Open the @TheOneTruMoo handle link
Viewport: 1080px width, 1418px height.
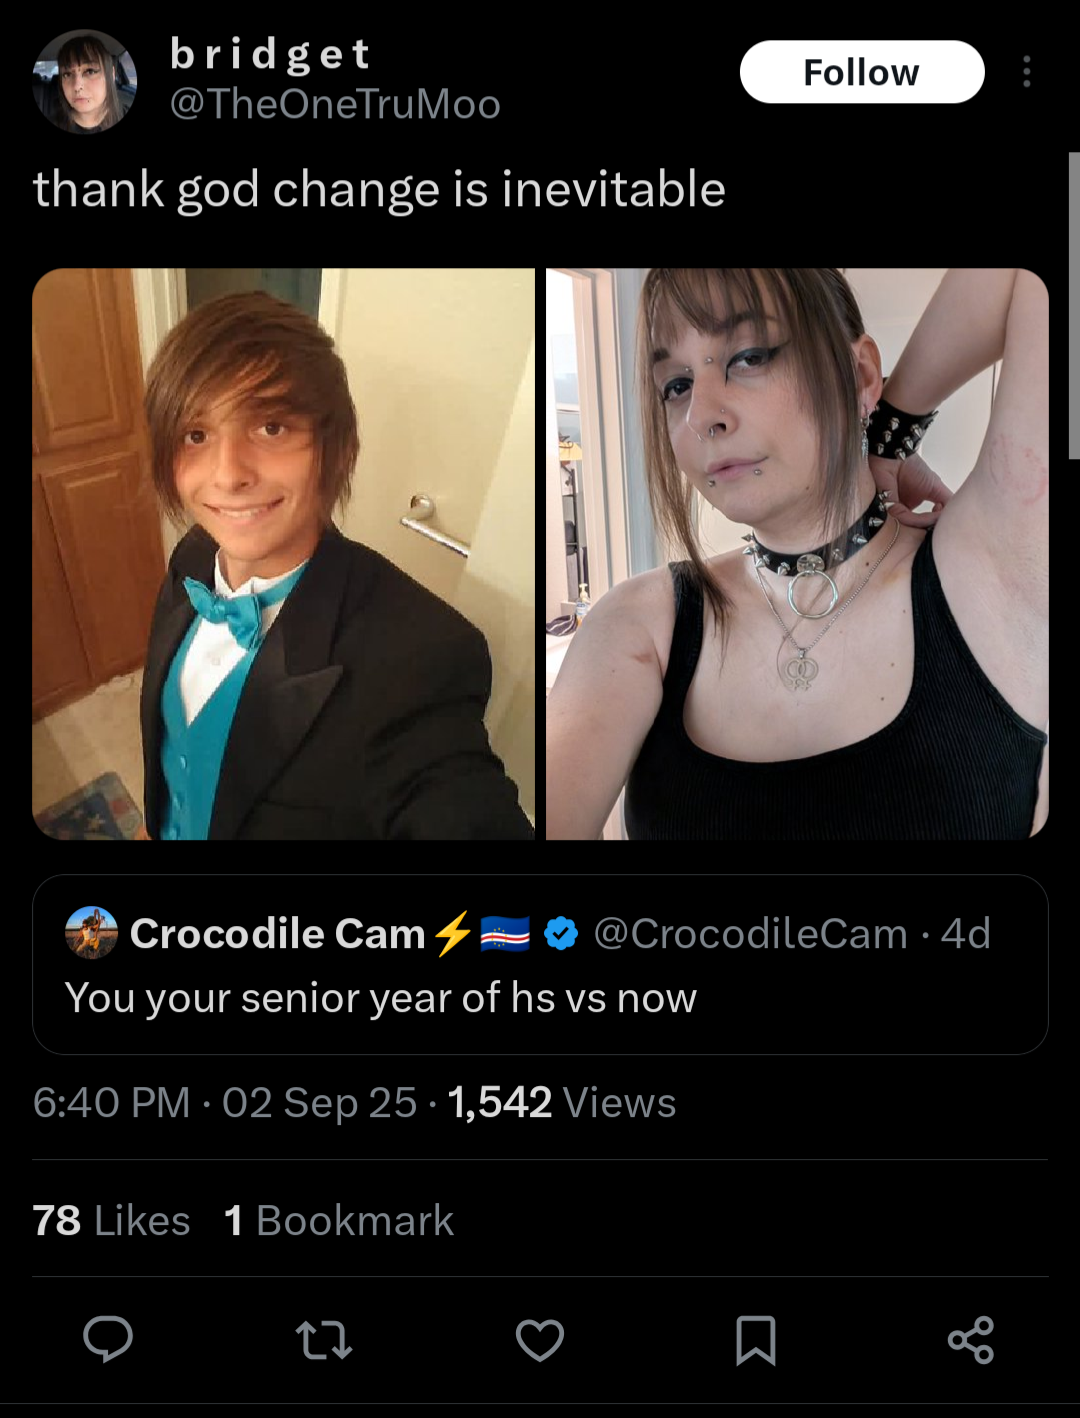[x=335, y=104]
